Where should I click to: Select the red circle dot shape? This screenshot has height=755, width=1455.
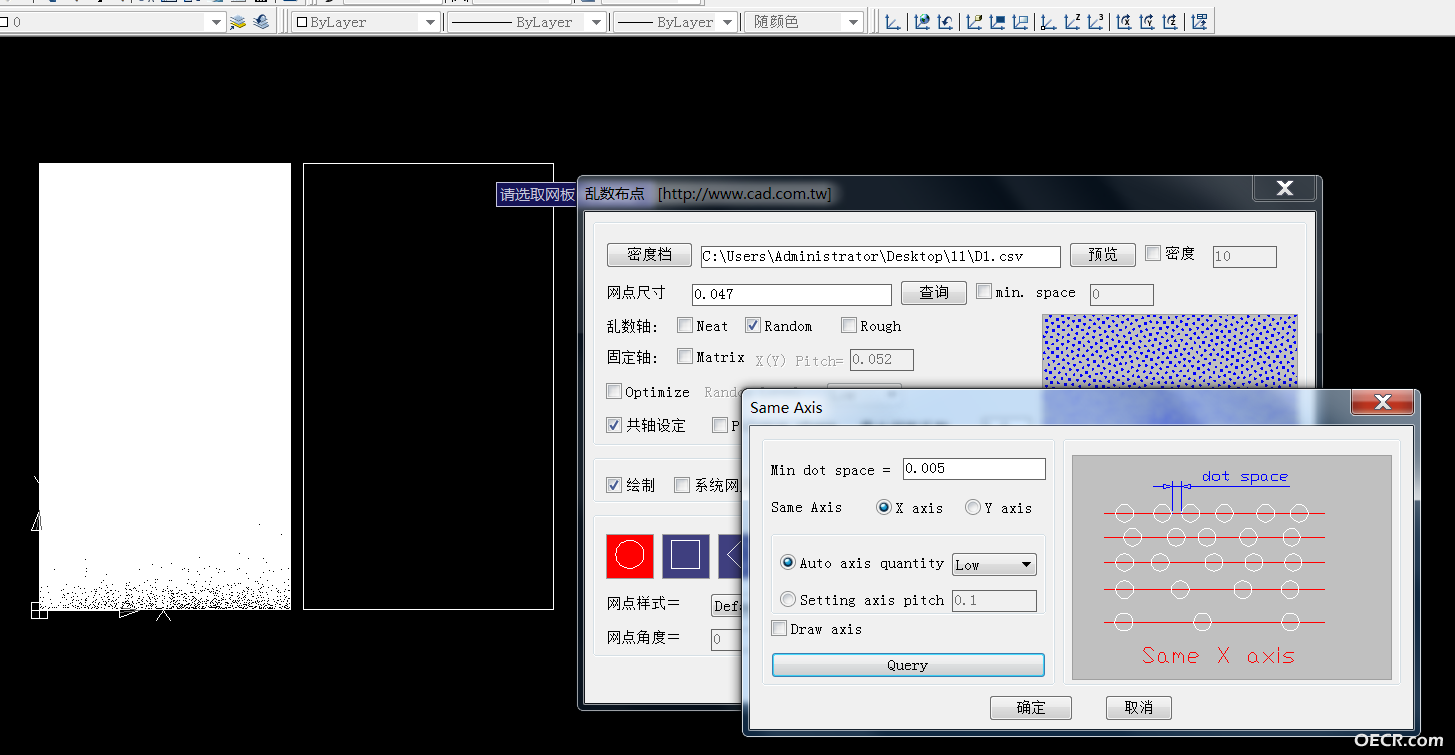(x=630, y=556)
